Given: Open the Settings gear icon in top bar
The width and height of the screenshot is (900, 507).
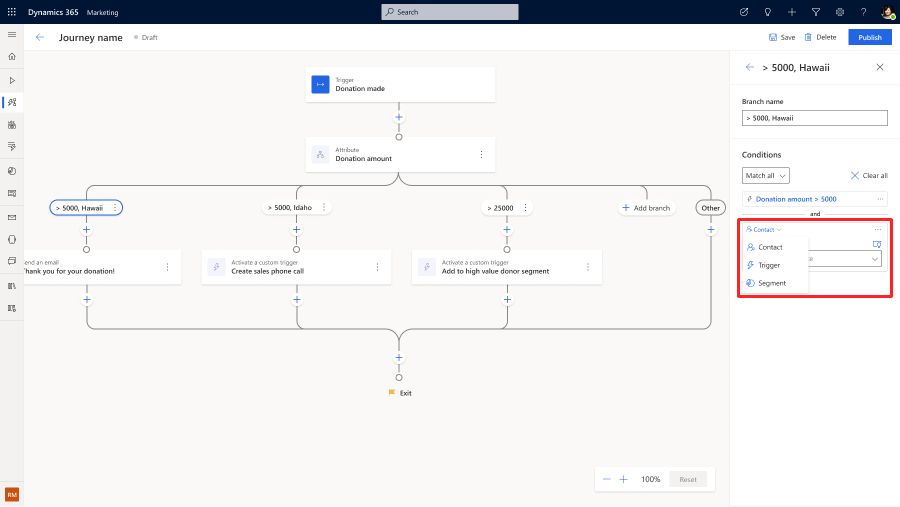Looking at the screenshot, I should 839,12.
